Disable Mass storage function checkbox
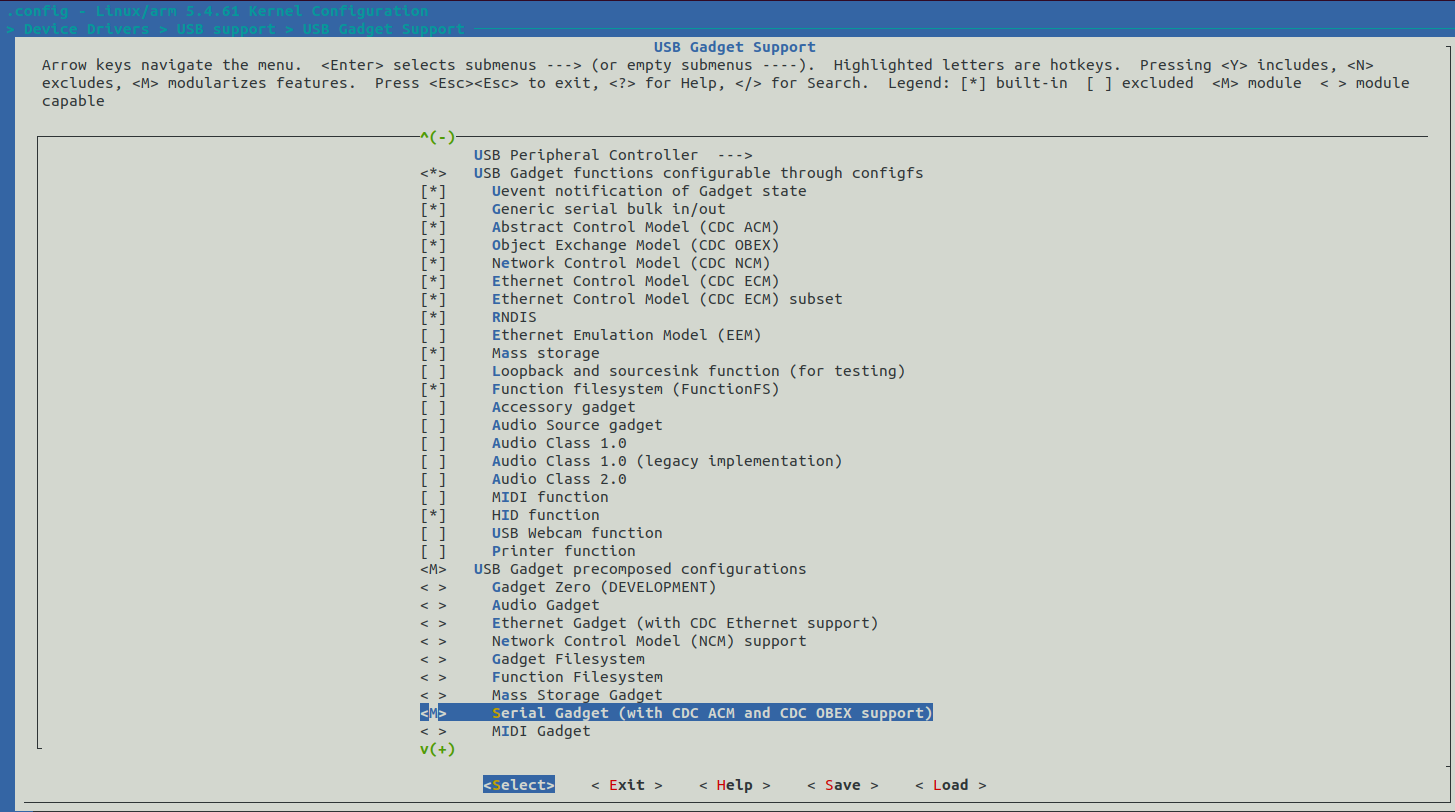This screenshot has width=1455, height=812. point(433,353)
